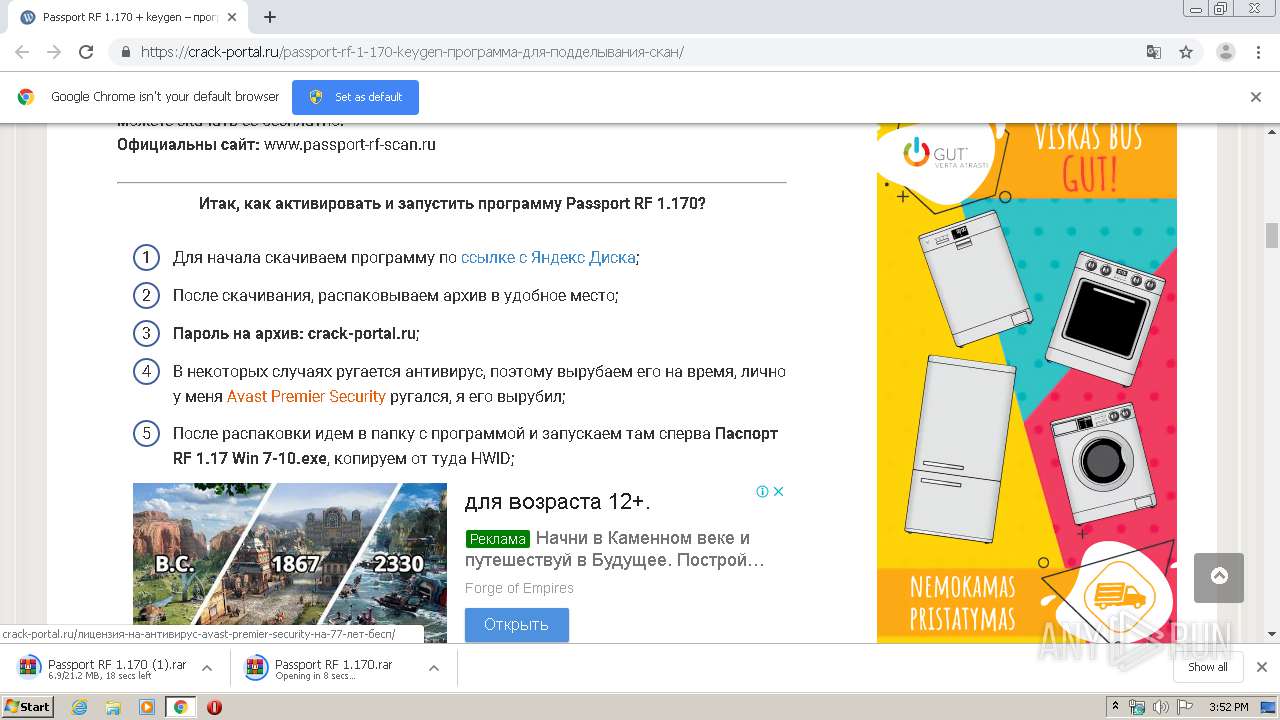
Task: Open the Windows Start menu
Action: [28, 706]
